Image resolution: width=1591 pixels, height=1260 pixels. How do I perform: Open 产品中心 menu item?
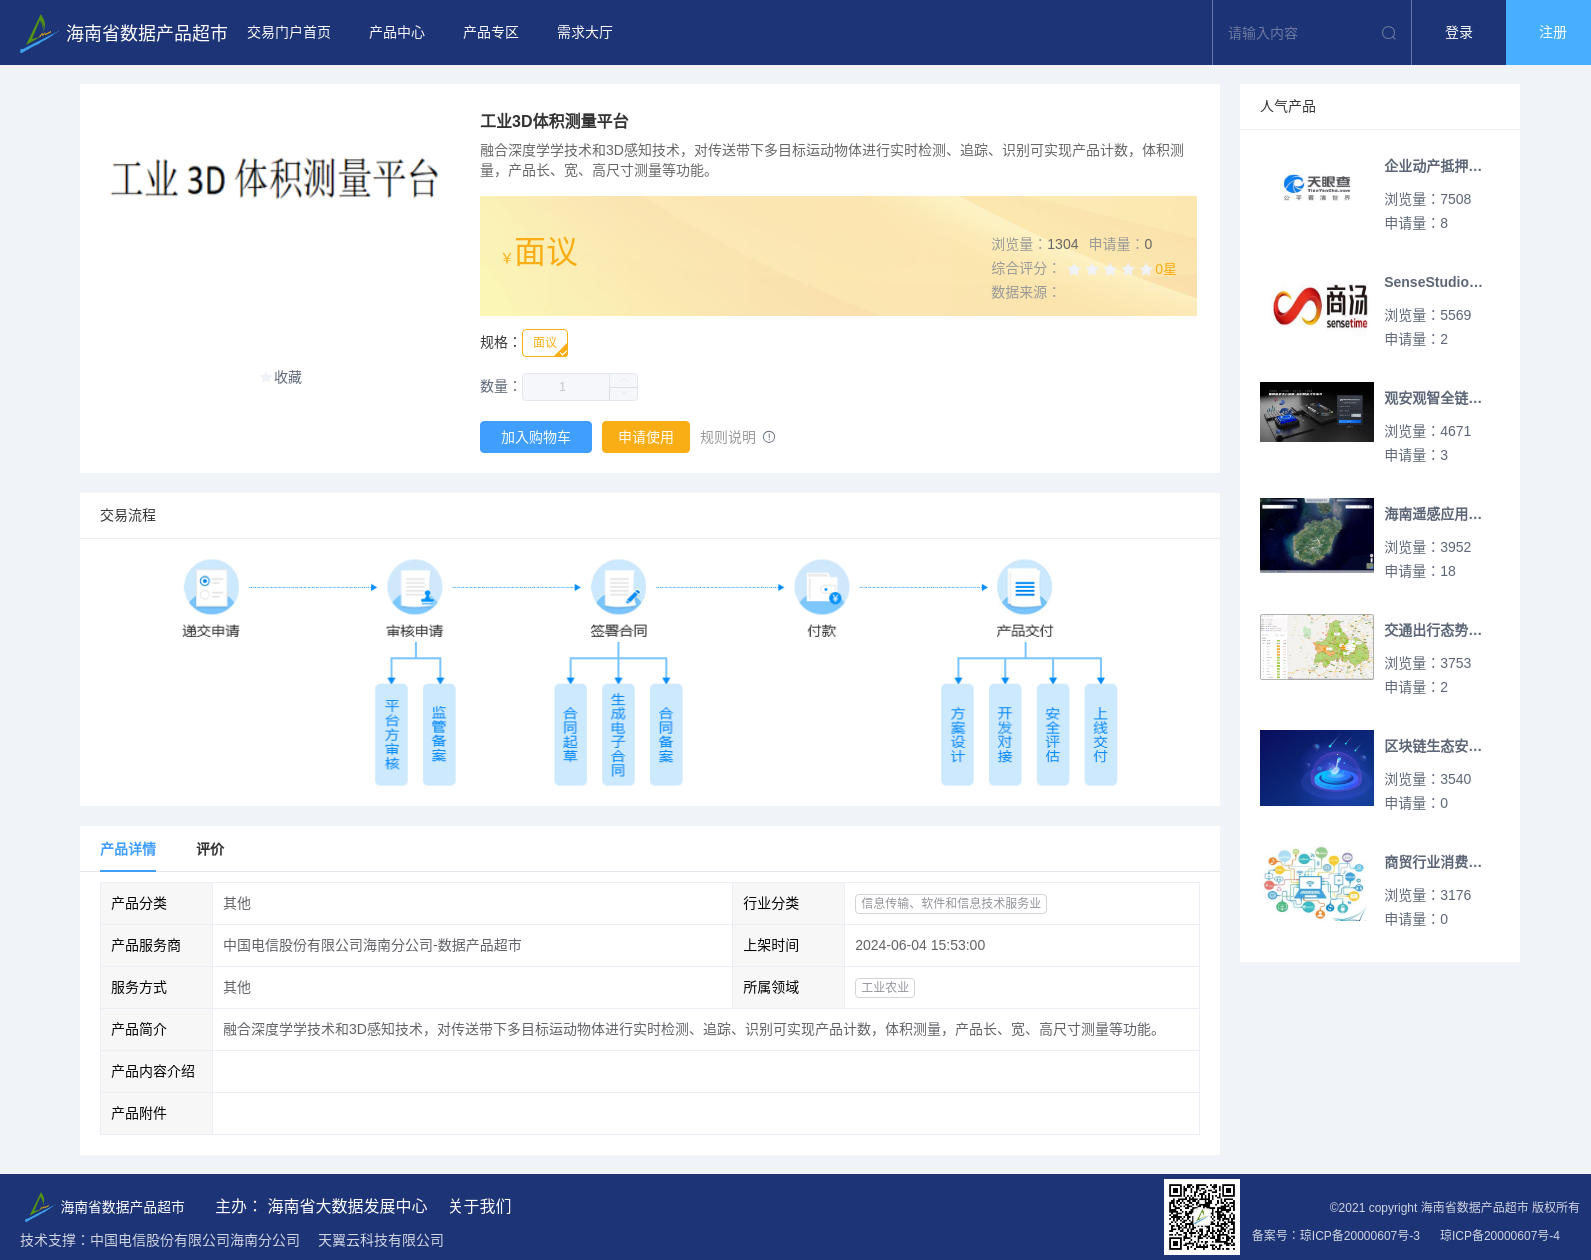coord(397,33)
